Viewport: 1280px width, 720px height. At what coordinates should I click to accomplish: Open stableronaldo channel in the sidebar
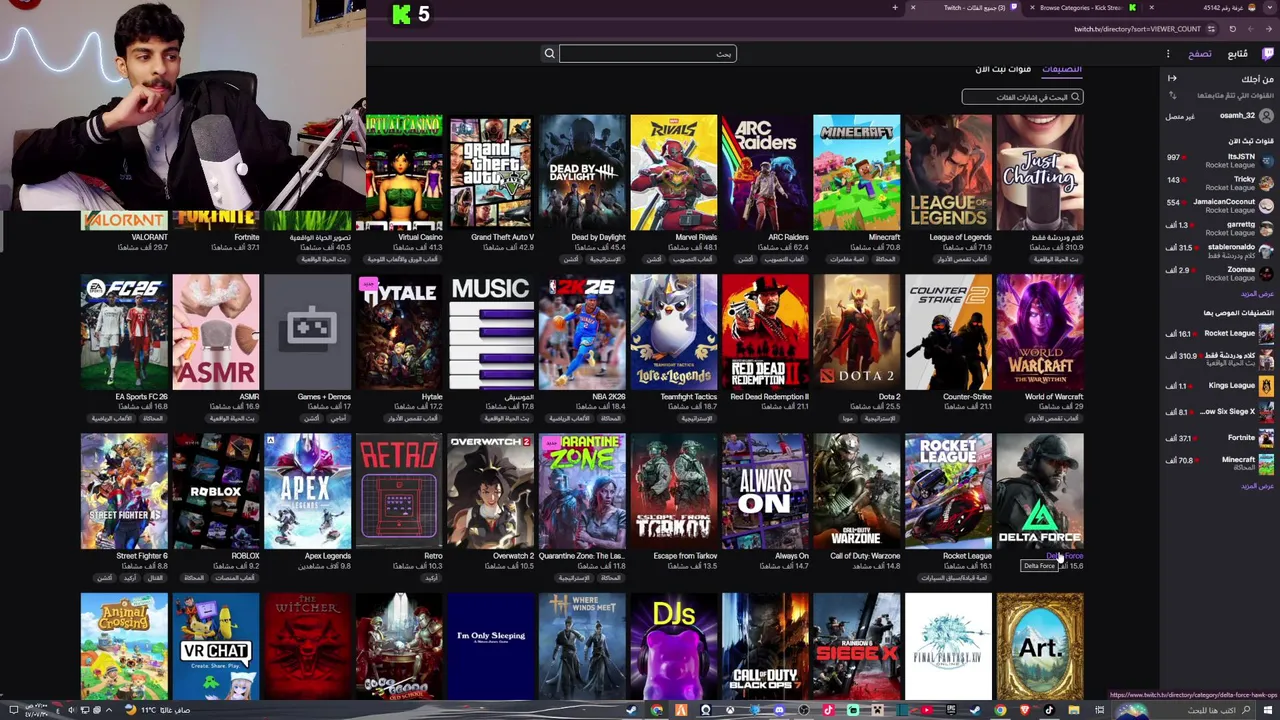click(1220, 250)
